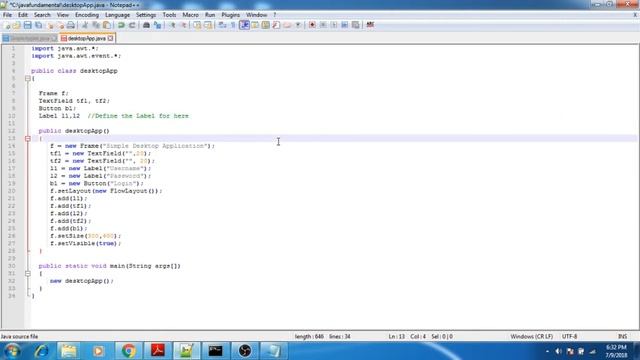Click line with 'public class desktopApp'
Screen dimensions: 640x360
coord(74,71)
